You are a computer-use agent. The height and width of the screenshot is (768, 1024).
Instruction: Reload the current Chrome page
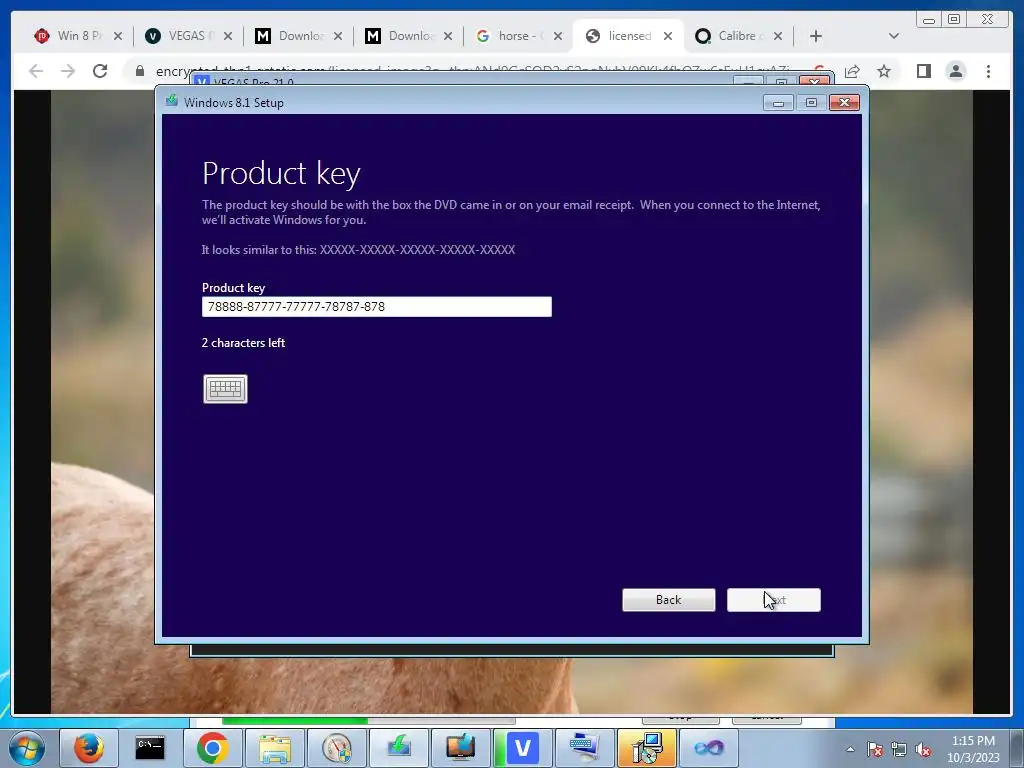tap(100, 71)
